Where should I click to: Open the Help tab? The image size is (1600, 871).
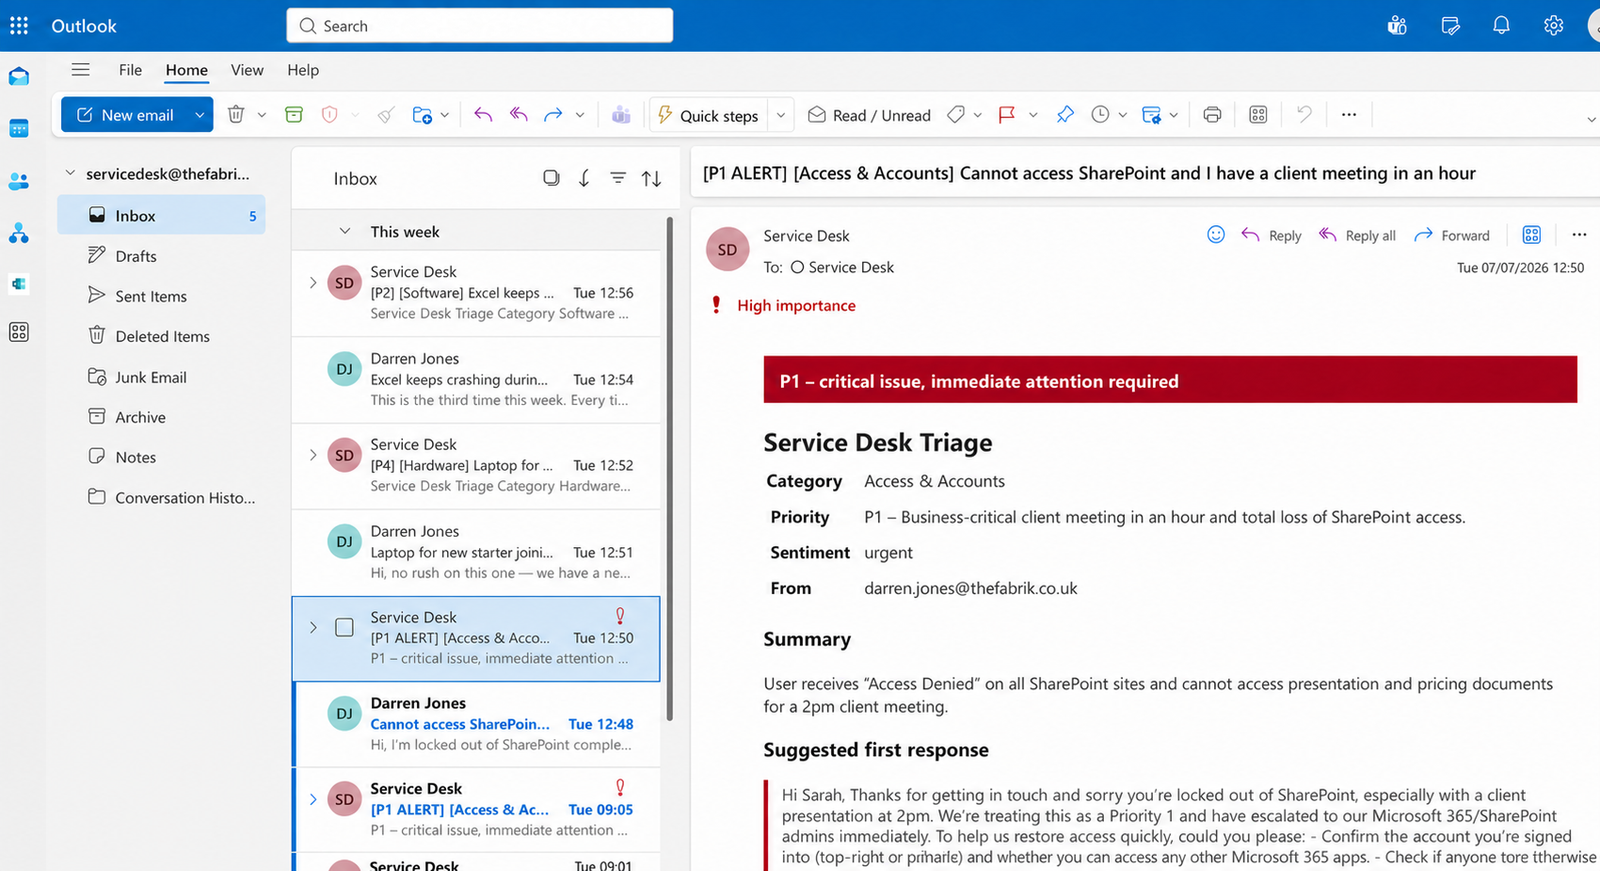pyautogui.click(x=303, y=70)
